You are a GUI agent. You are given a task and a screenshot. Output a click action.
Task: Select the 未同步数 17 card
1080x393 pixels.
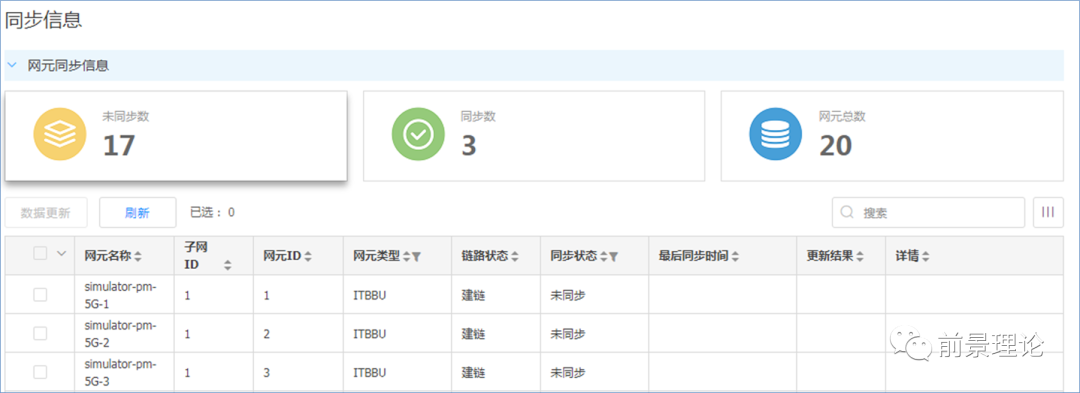coord(176,136)
